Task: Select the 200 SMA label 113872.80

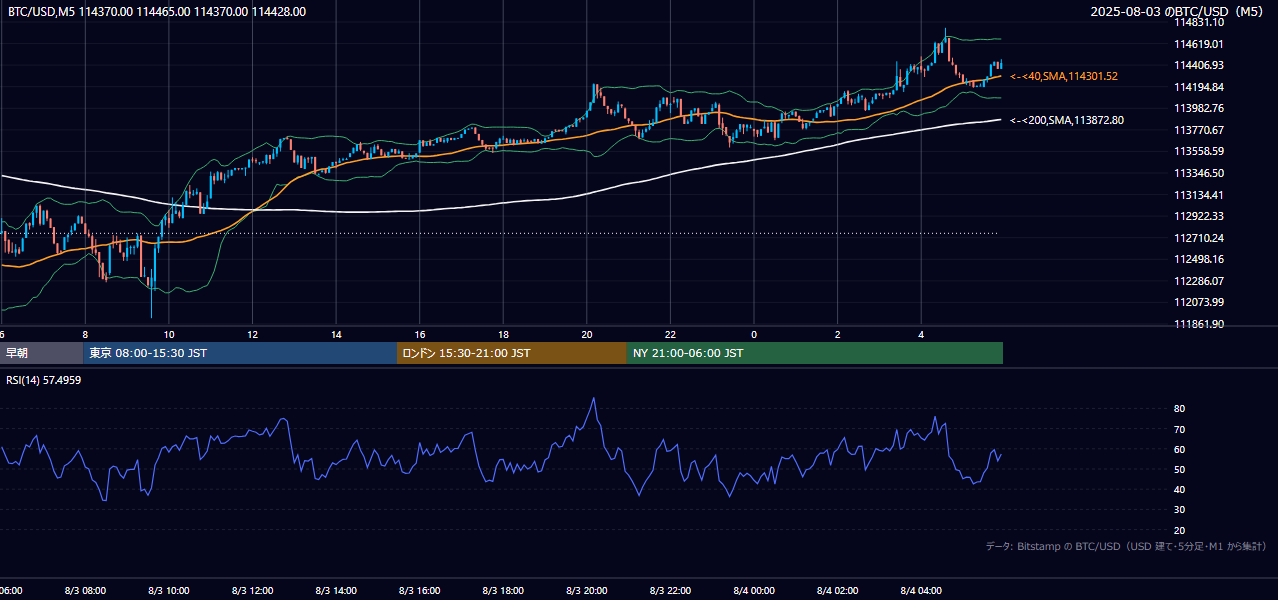Action: coord(1067,120)
